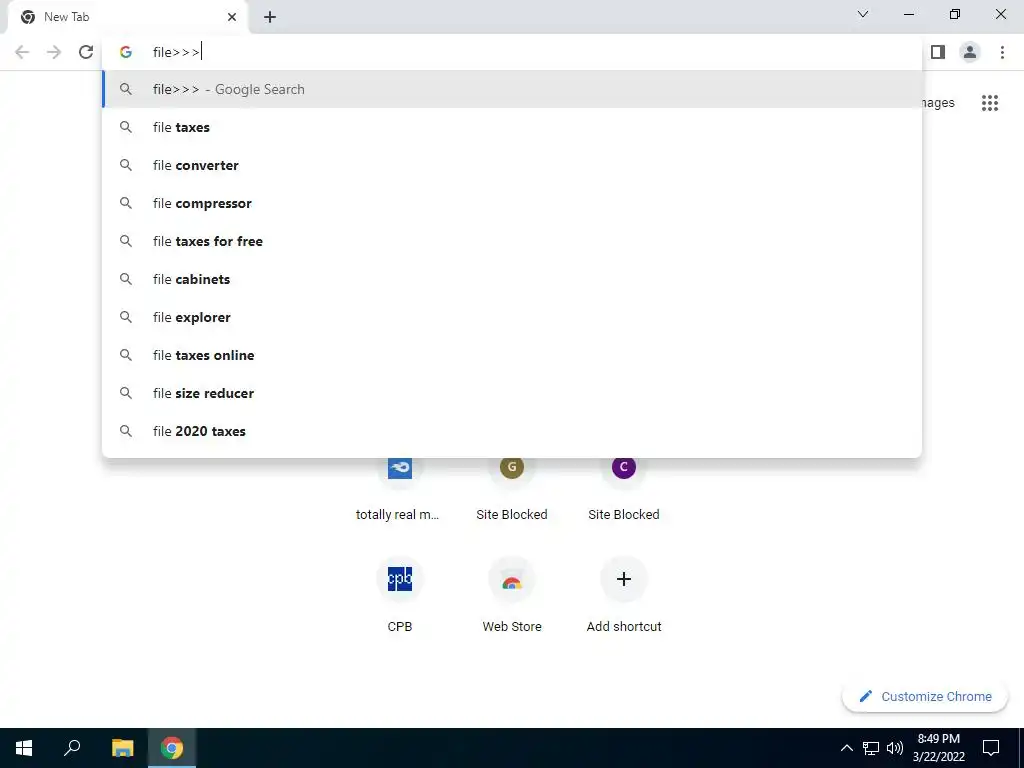Choose the 'file size reducer' suggestion
The width and height of the screenshot is (1024, 768).
click(x=512, y=393)
